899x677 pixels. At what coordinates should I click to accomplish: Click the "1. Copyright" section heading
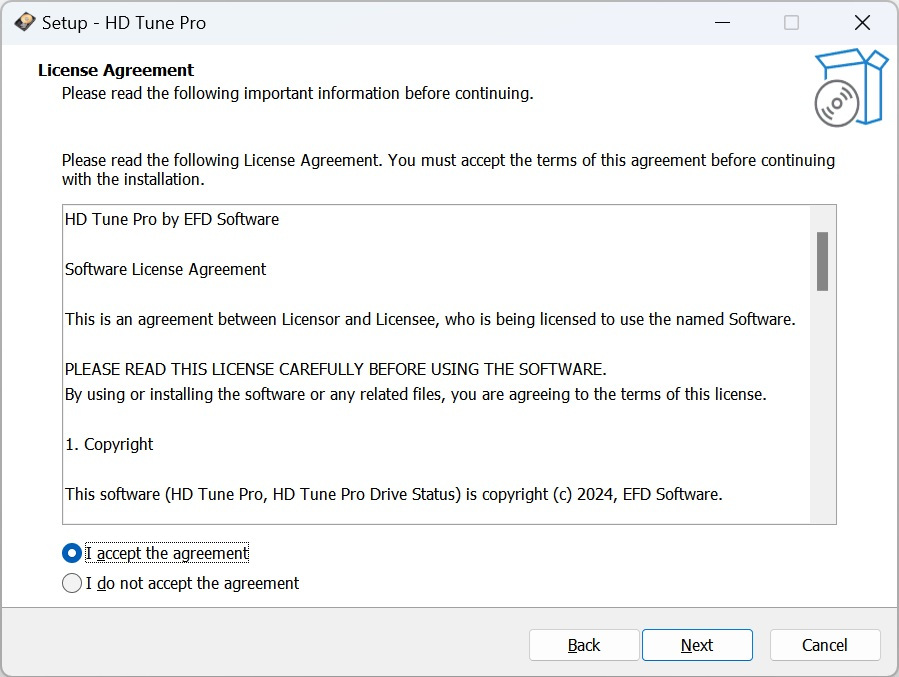click(110, 444)
